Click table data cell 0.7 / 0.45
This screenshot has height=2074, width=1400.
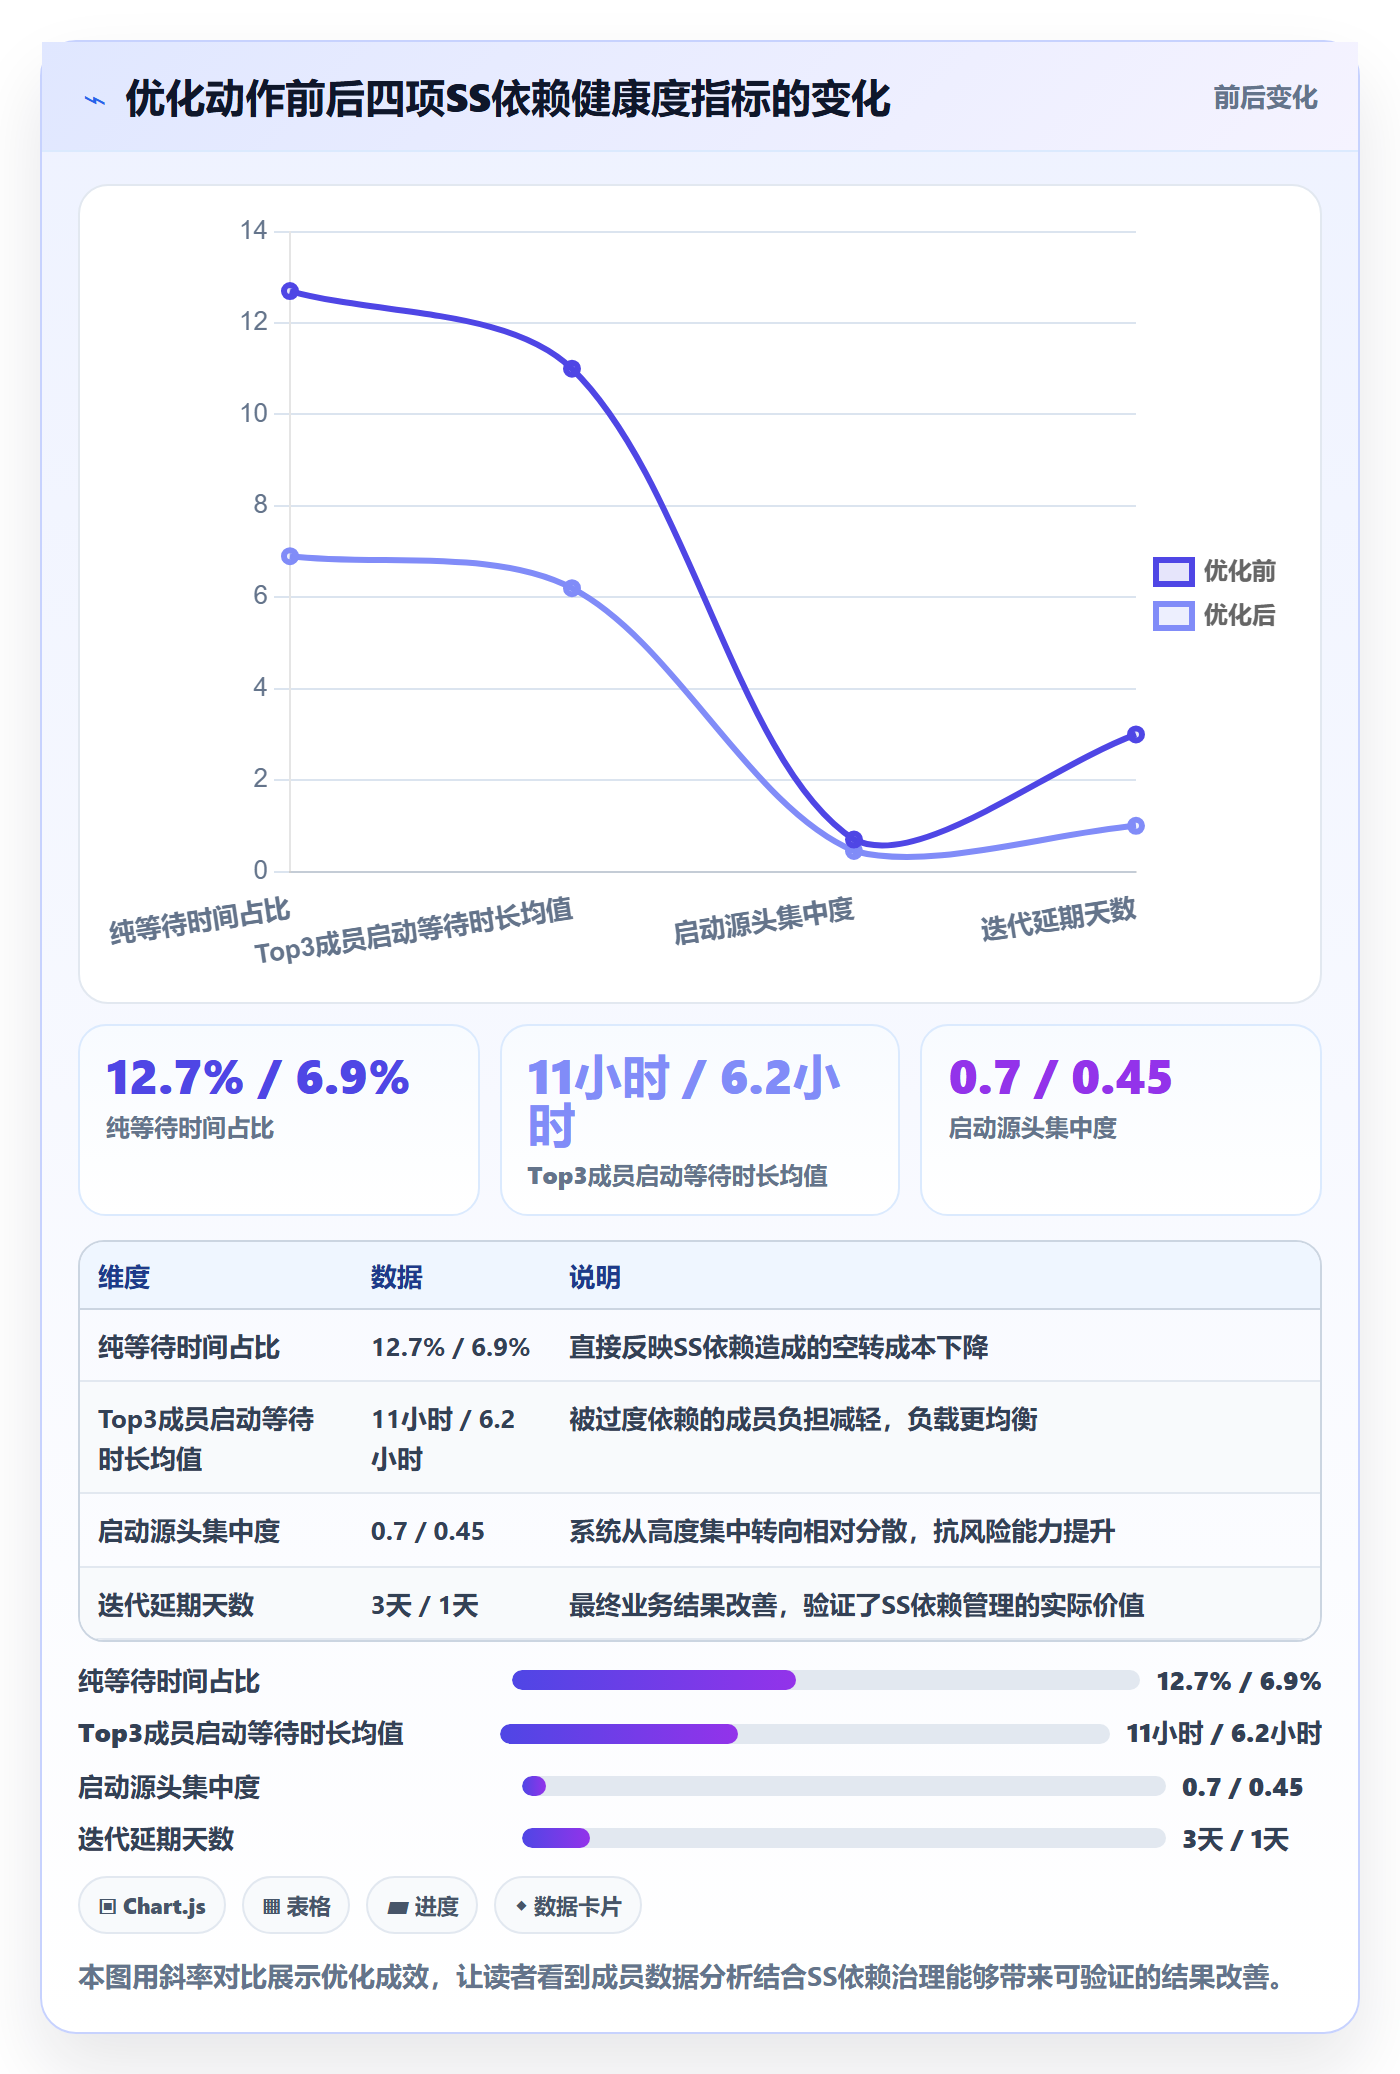point(428,1531)
